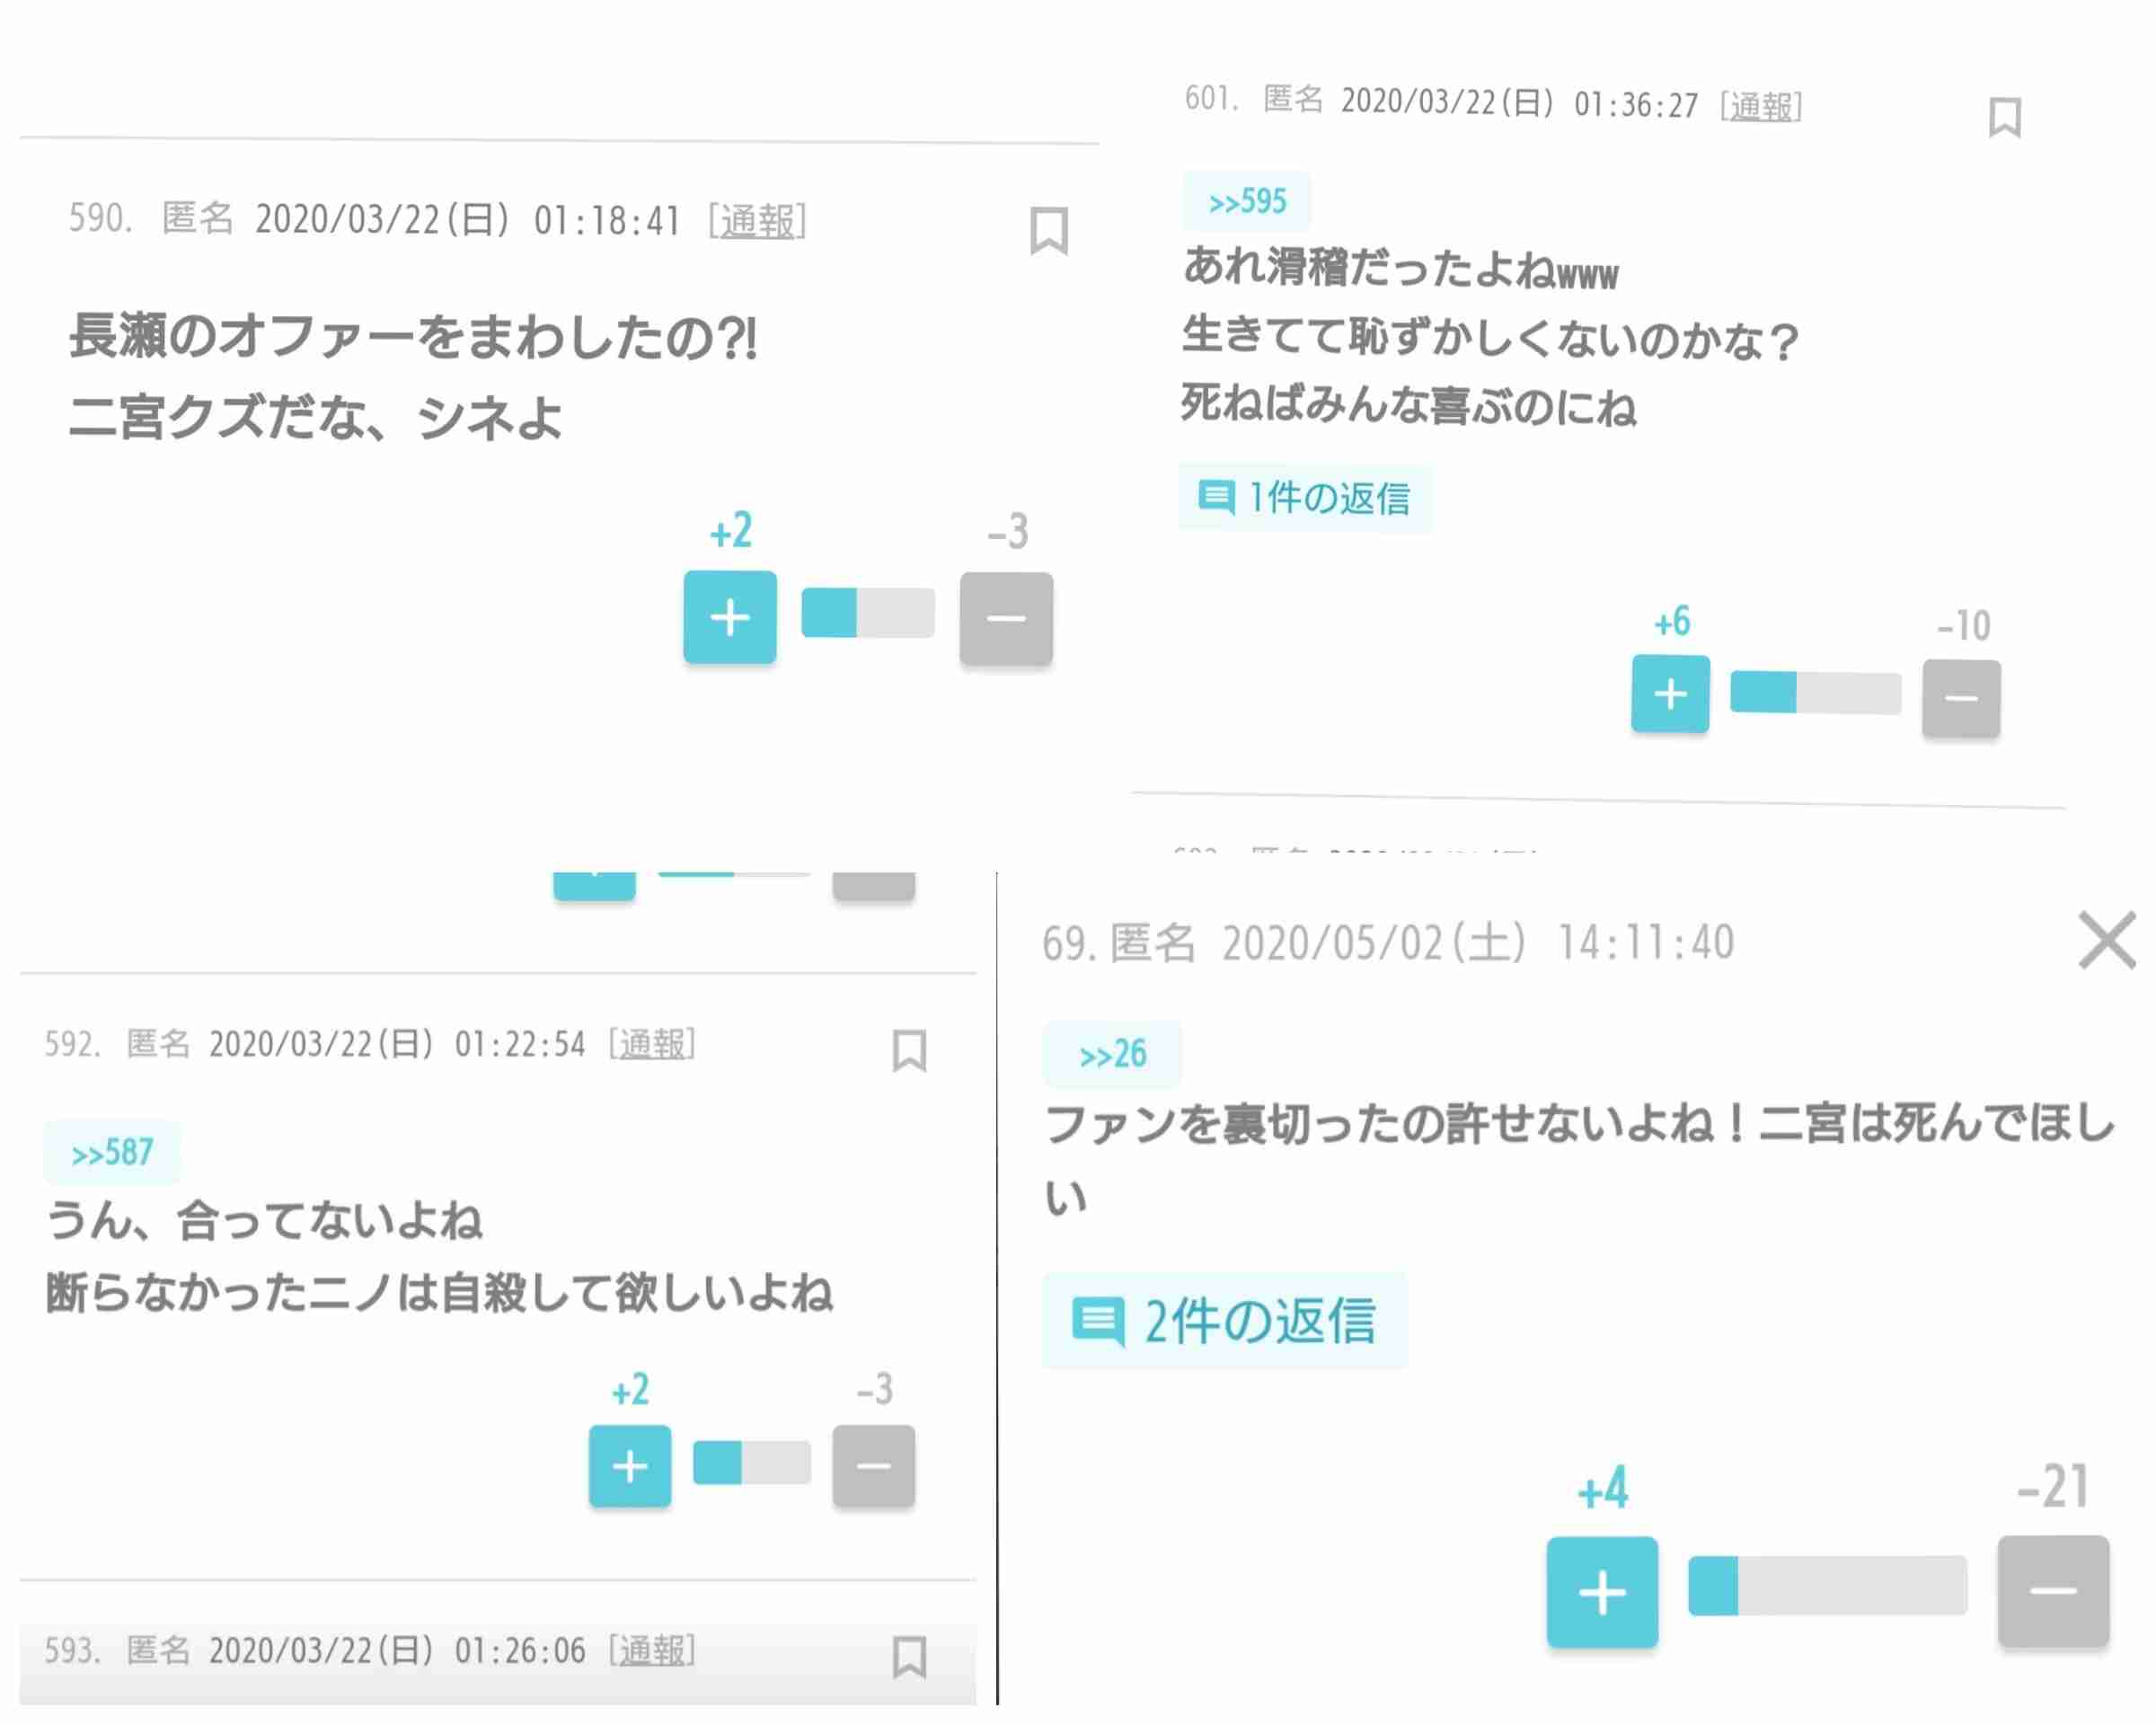Bookmark comment number 593
The image size is (2156, 1725).
909,1657
